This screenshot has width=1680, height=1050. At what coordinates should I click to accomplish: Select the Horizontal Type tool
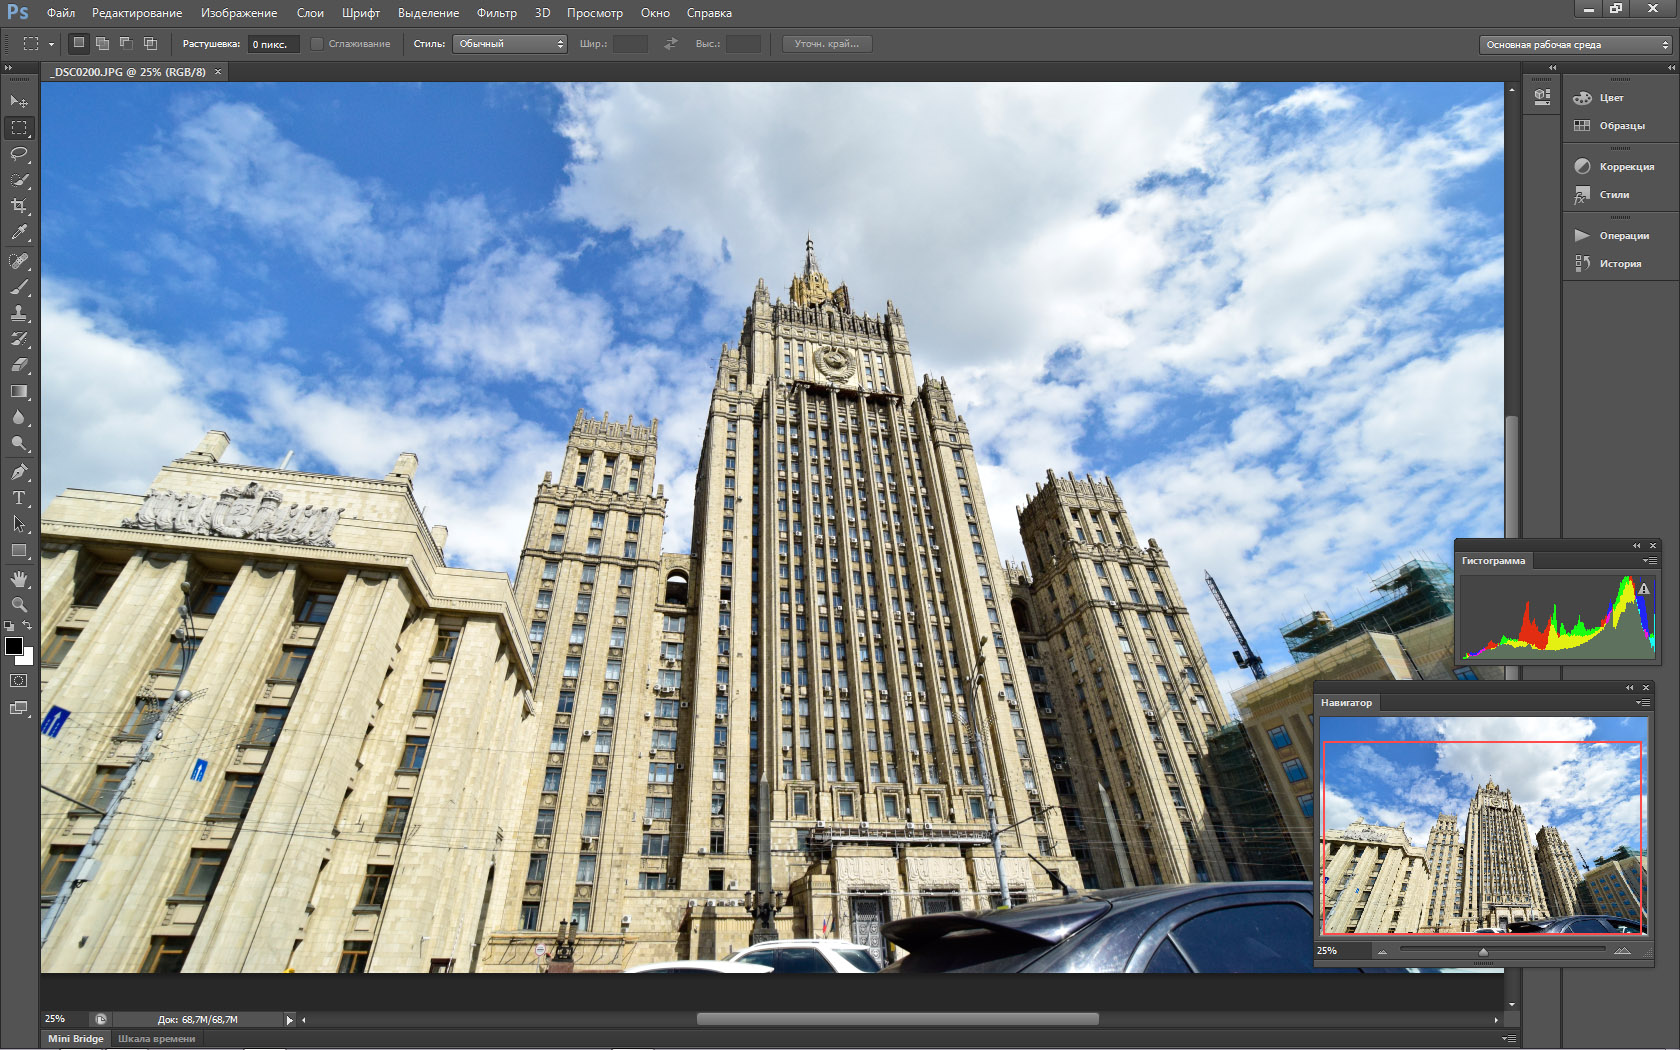[x=19, y=498]
